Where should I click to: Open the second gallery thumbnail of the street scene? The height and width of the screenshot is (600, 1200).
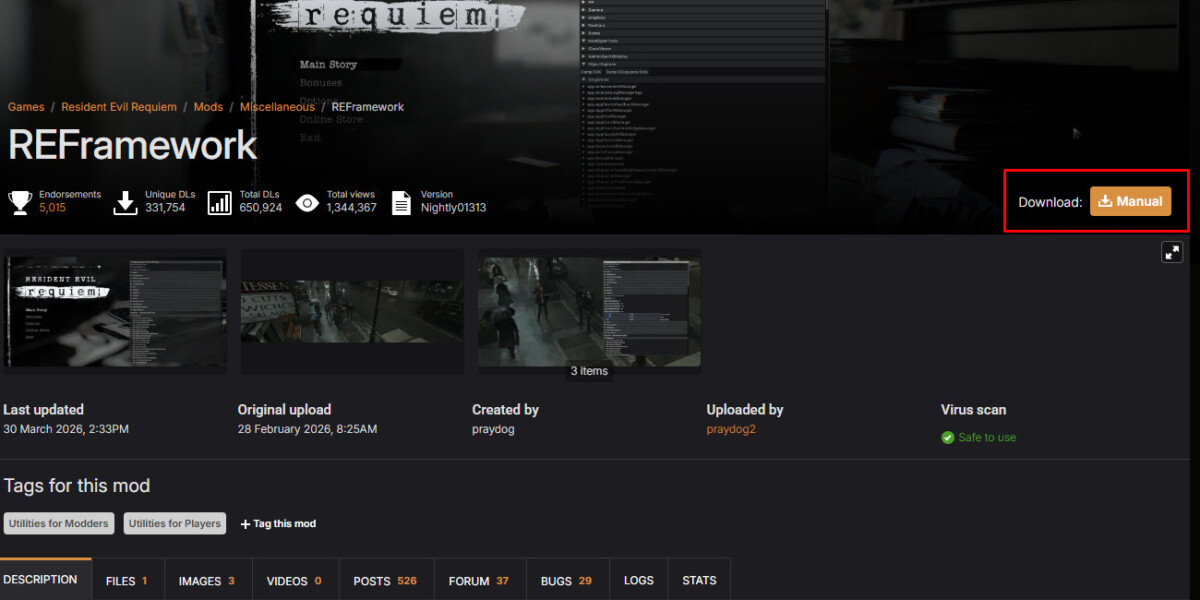352,311
